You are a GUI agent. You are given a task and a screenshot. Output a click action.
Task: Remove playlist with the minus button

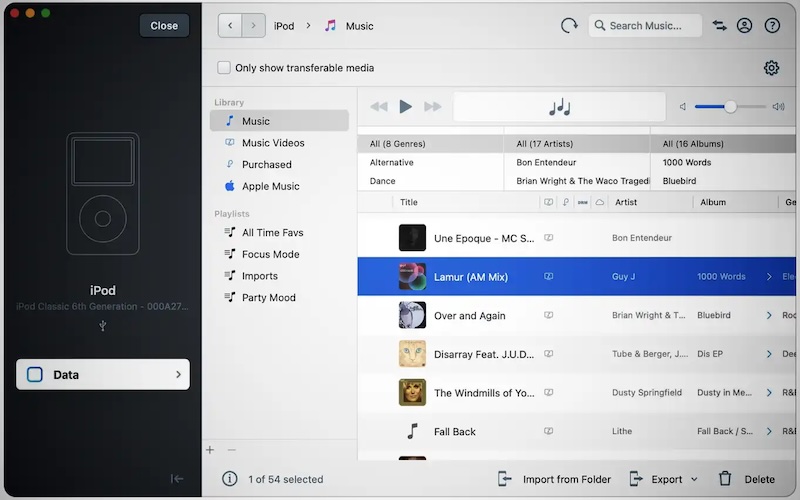click(232, 450)
